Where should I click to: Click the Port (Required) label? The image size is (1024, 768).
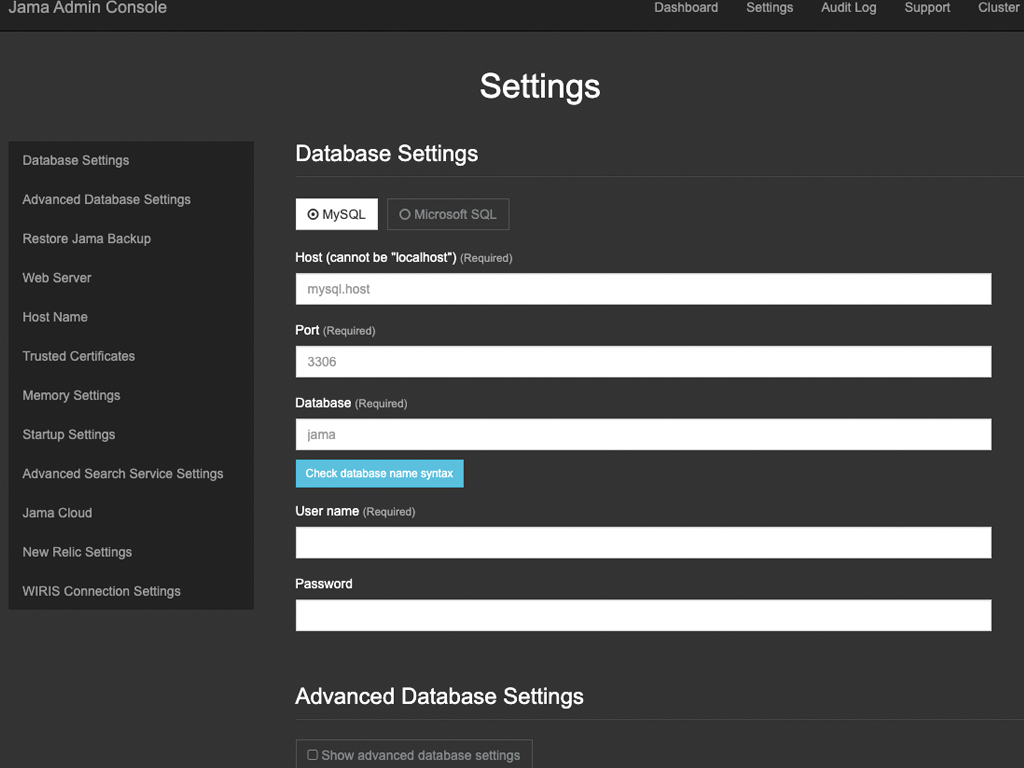pos(335,330)
